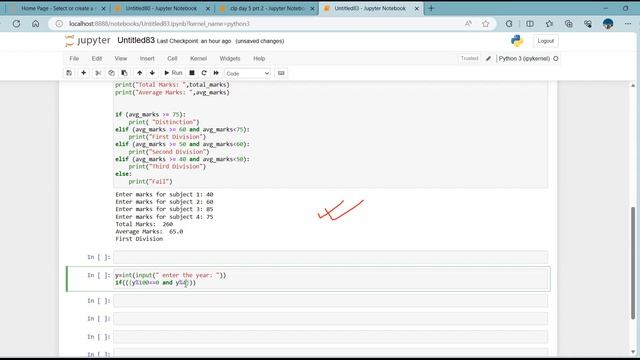Switch to Untitled80 Jupyter Notebook tab
The height and width of the screenshot is (360, 640).
[x=161, y=8]
